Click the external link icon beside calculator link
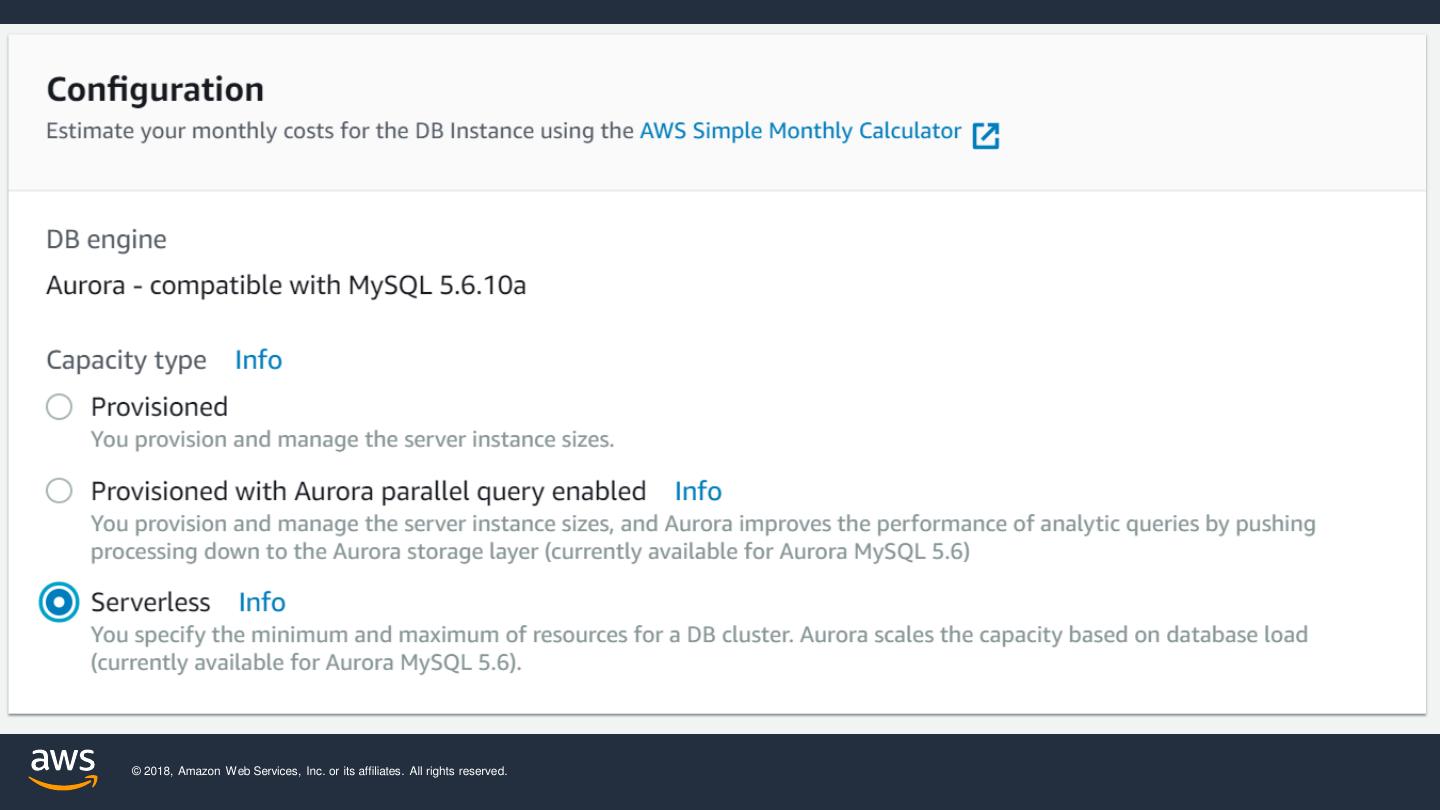Screen dimensions: 1440x810 click(985, 135)
